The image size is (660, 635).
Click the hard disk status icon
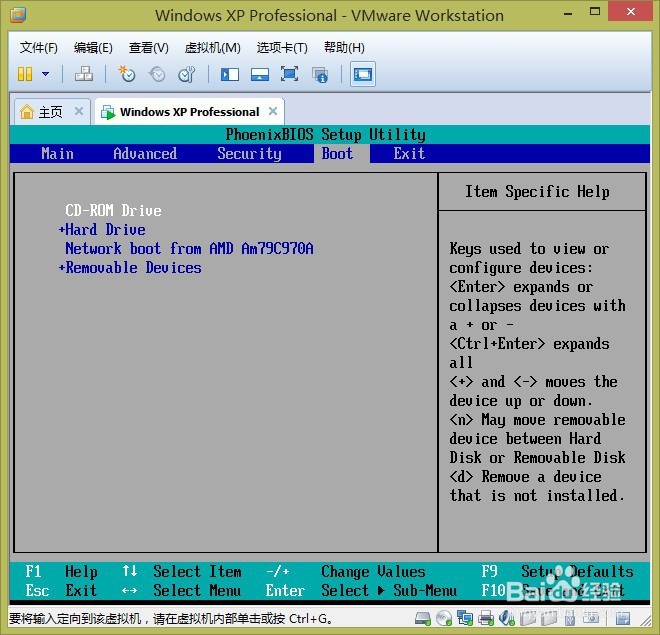point(423,618)
